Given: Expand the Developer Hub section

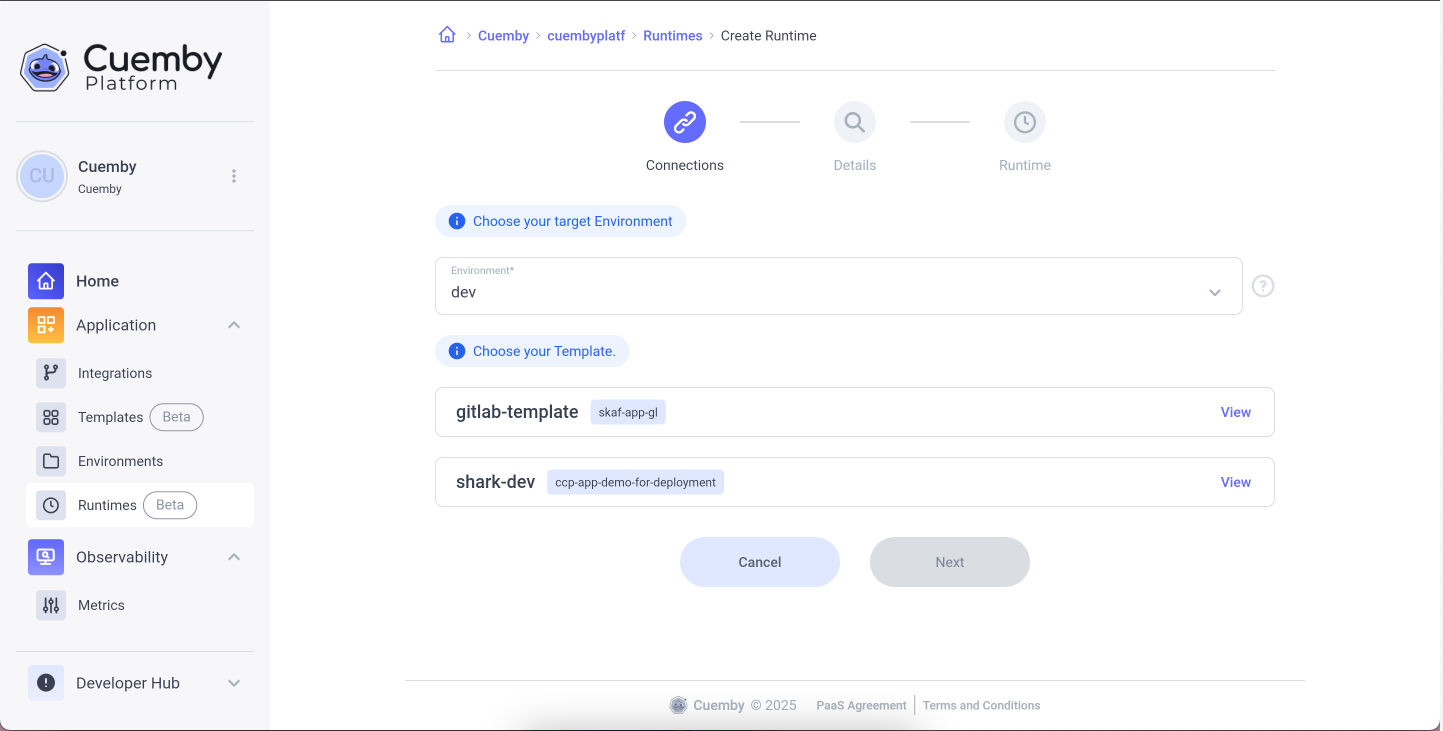Looking at the screenshot, I should click(x=234, y=683).
